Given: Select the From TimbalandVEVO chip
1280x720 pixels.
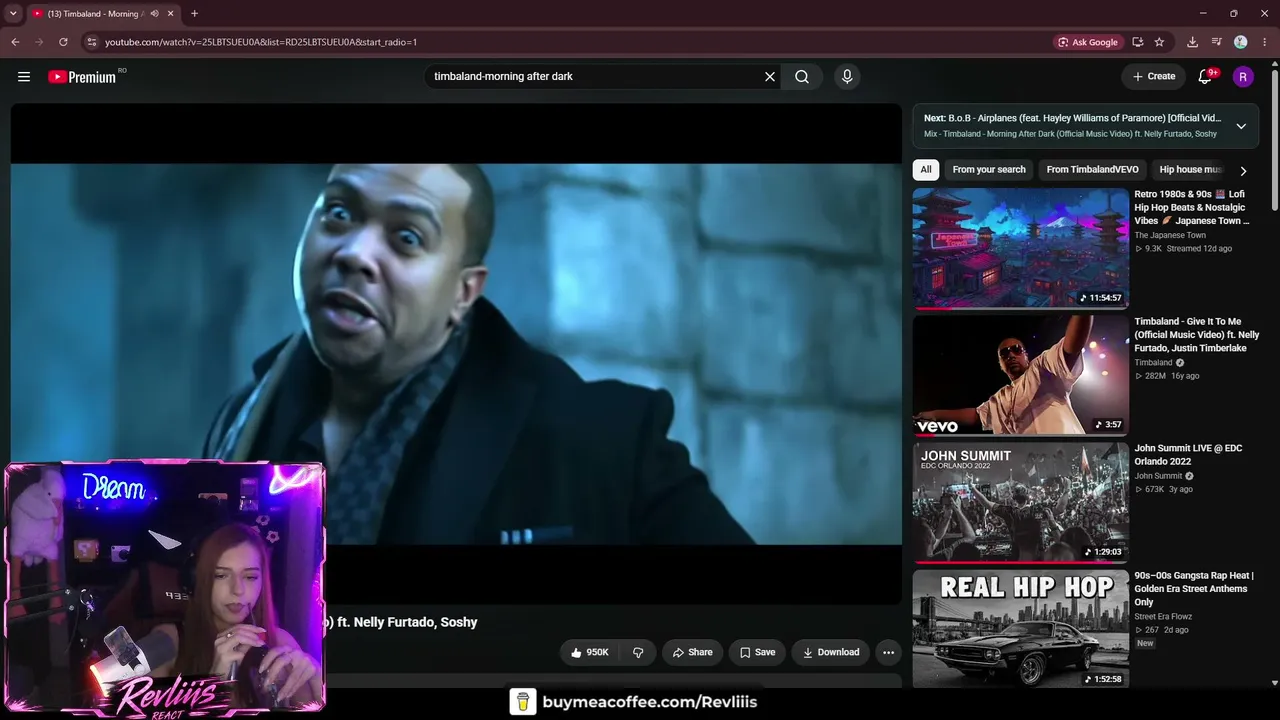Looking at the screenshot, I should coord(1092,170).
